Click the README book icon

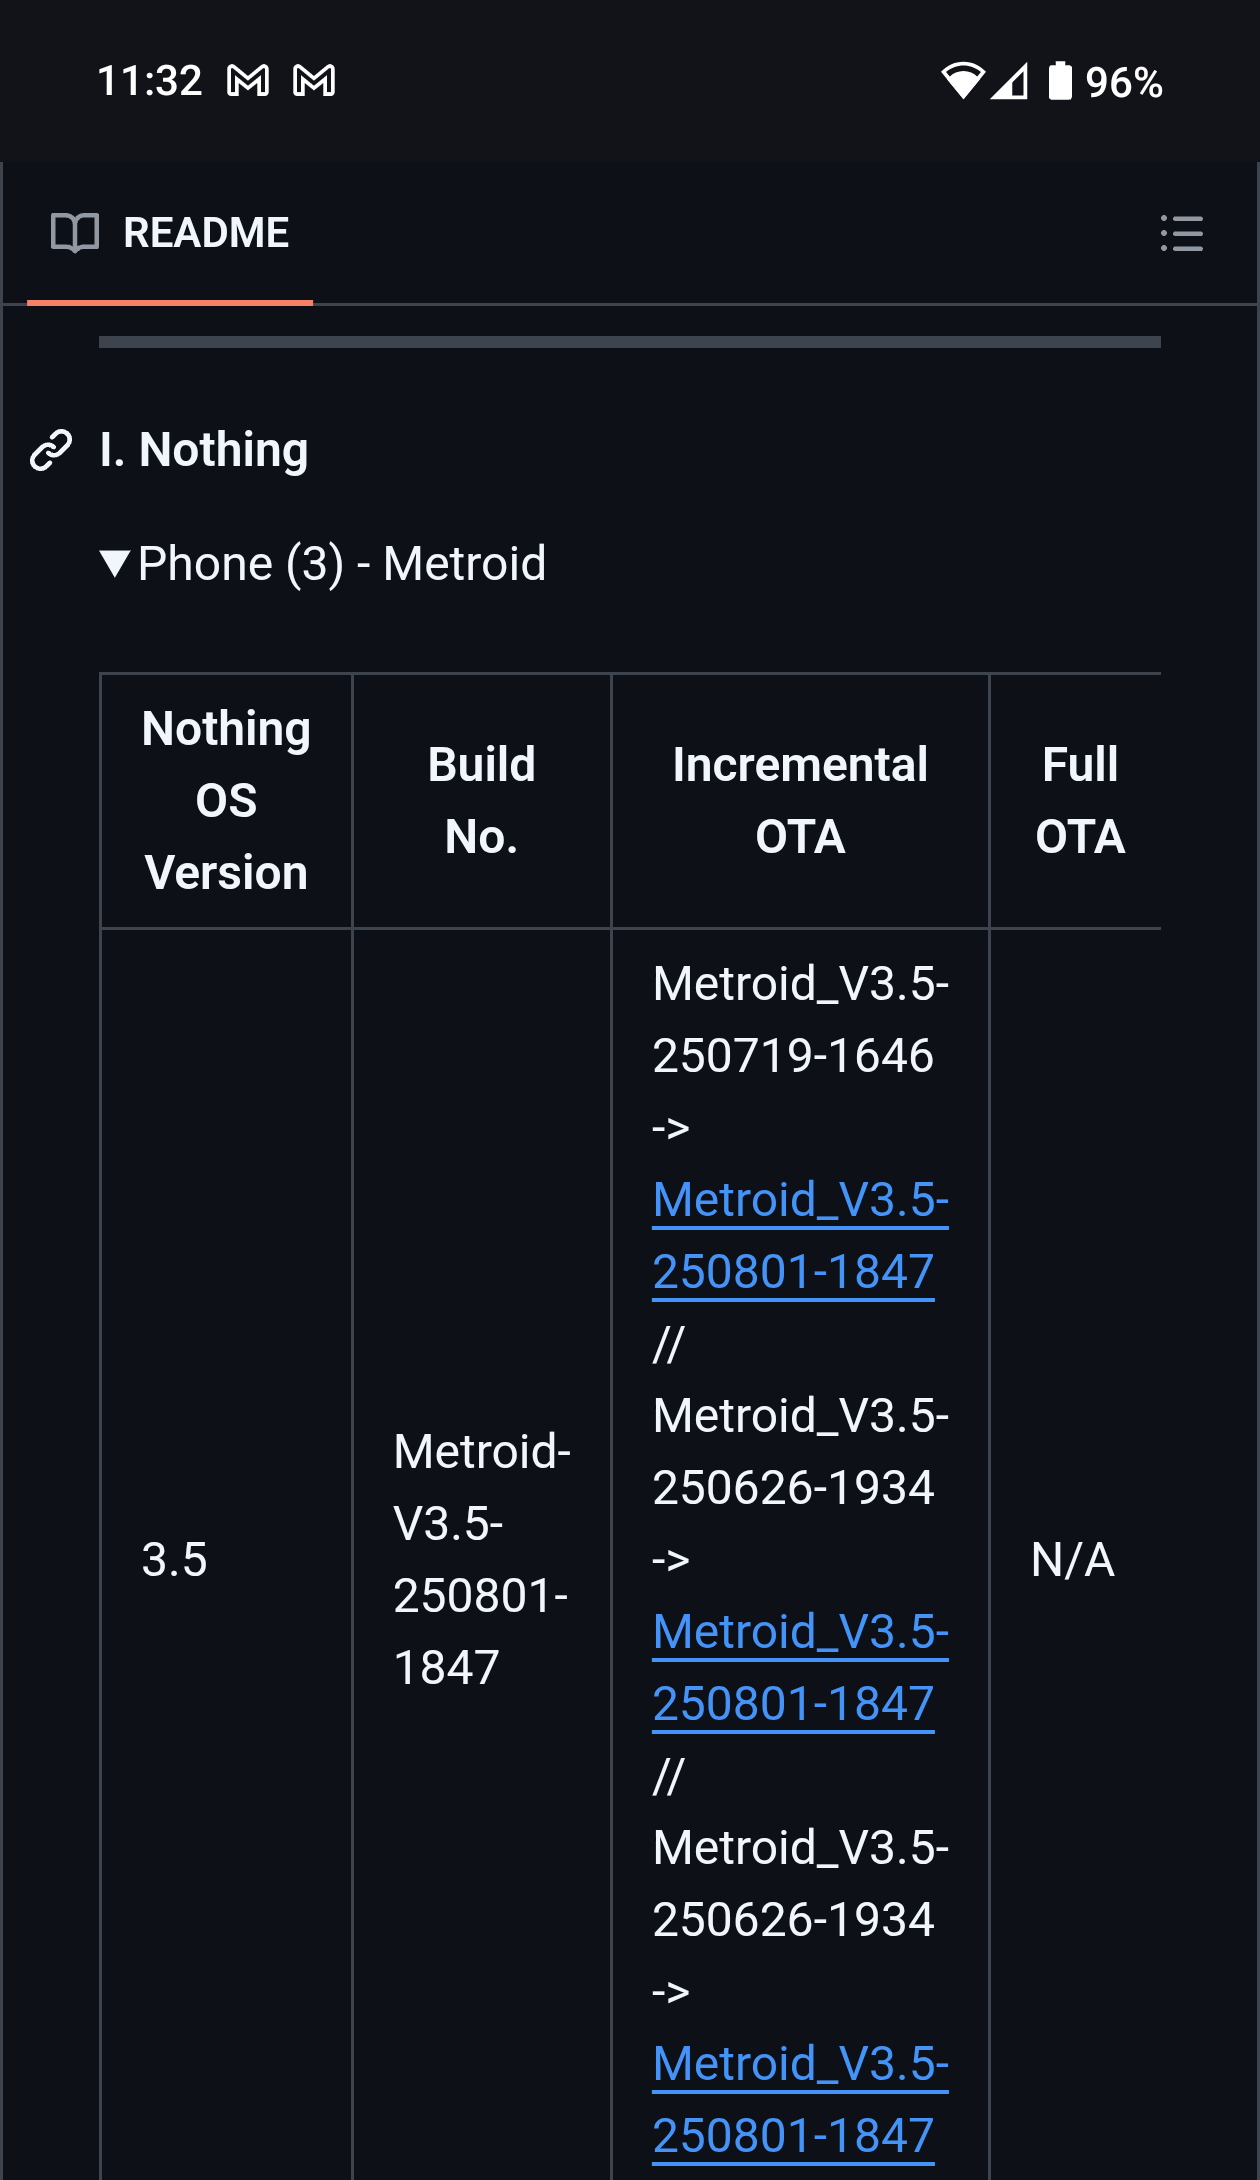(75, 233)
